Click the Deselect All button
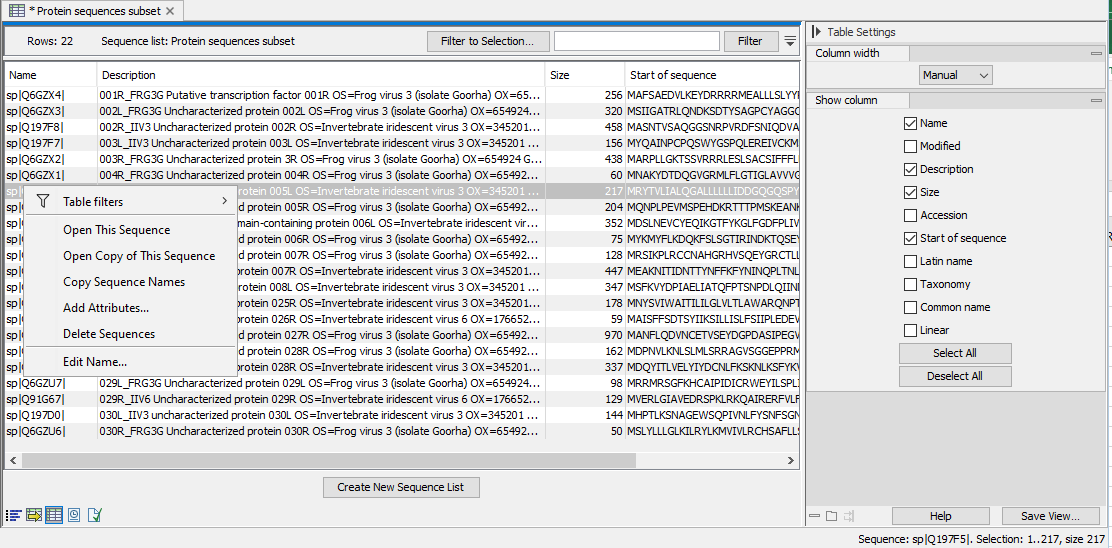Image resolution: width=1112 pixels, height=548 pixels. pyautogui.click(x=955, y=376)
